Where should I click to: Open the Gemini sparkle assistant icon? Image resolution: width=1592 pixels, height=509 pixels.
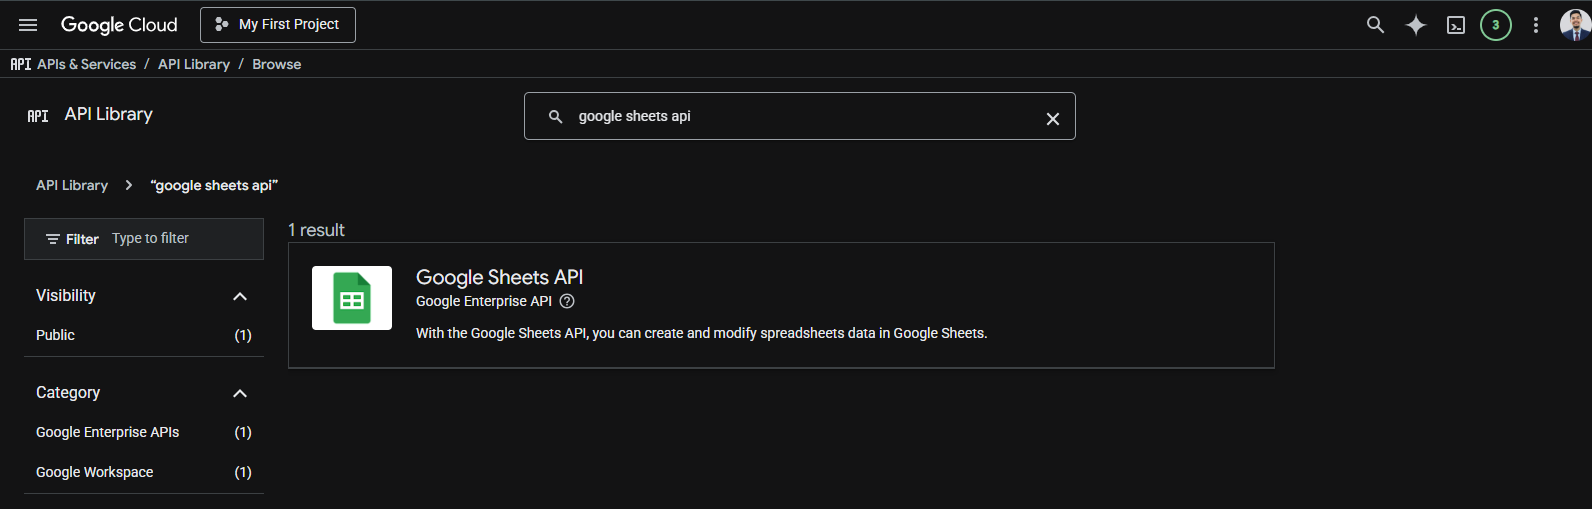1415,25
